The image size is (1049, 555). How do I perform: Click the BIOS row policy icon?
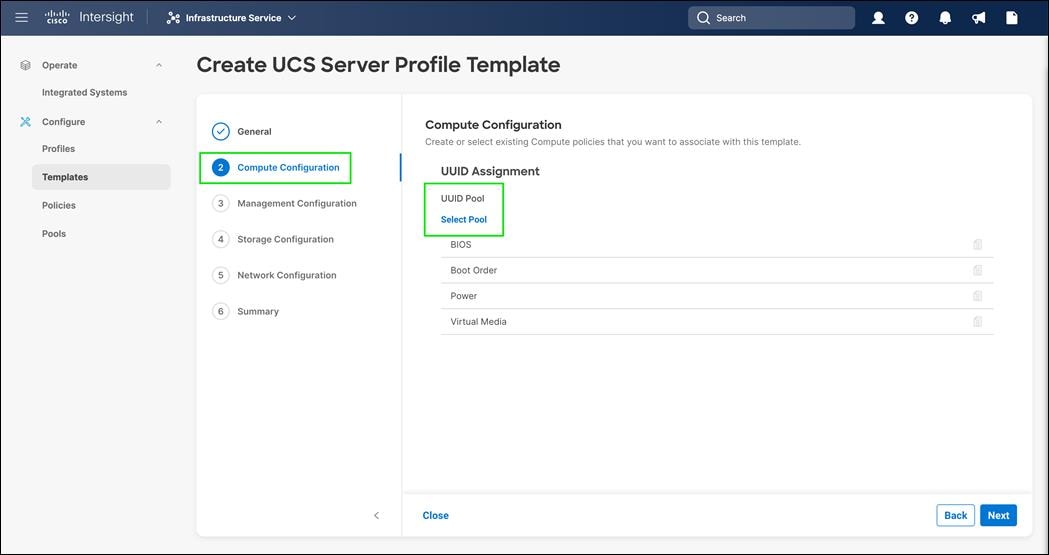tap(977, 245)
